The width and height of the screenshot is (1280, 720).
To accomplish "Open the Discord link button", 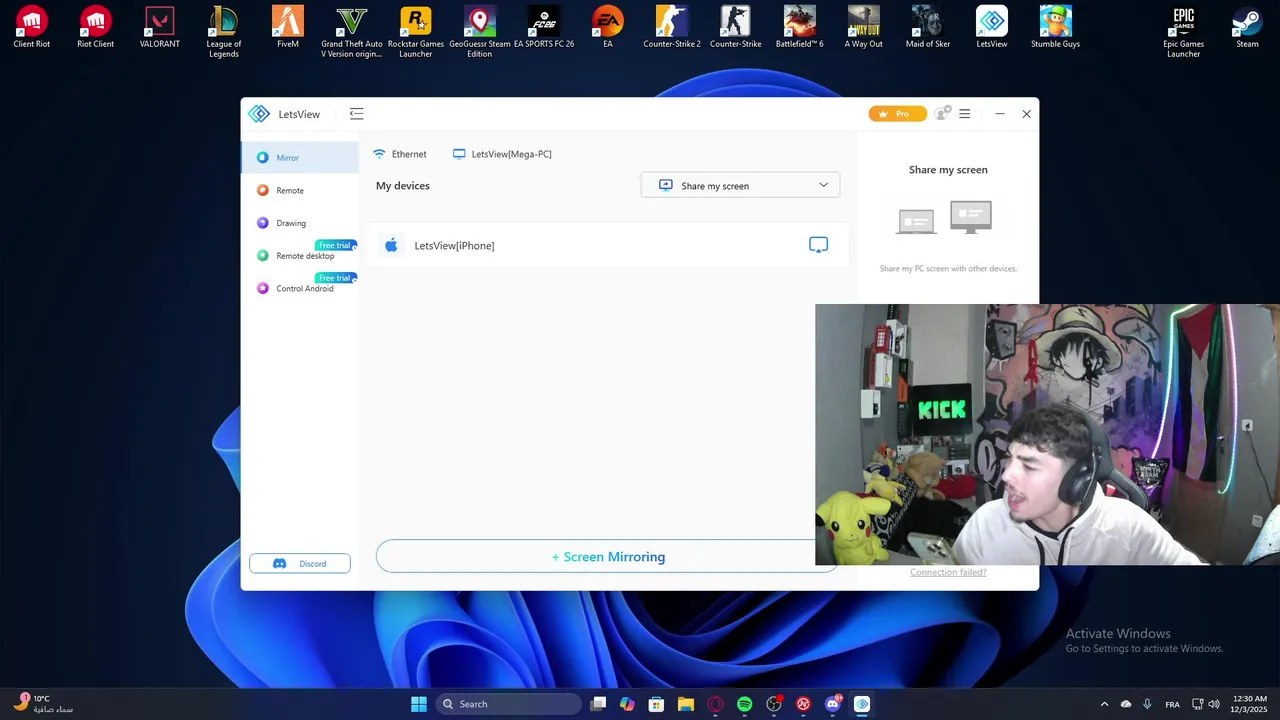I will [x=300, y=563].
